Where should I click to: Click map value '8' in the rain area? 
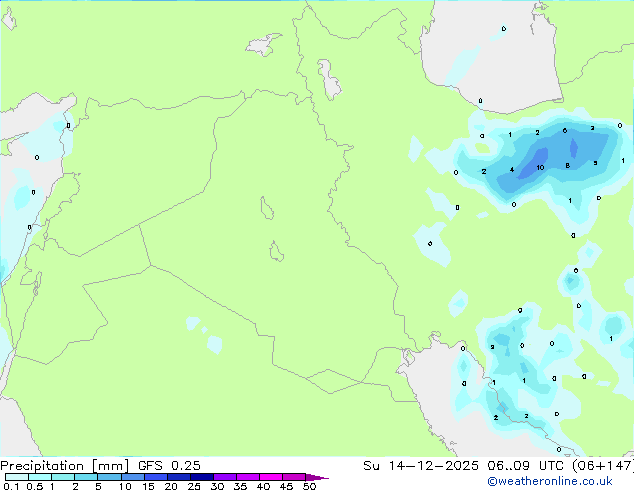click(x=568, y=165)
